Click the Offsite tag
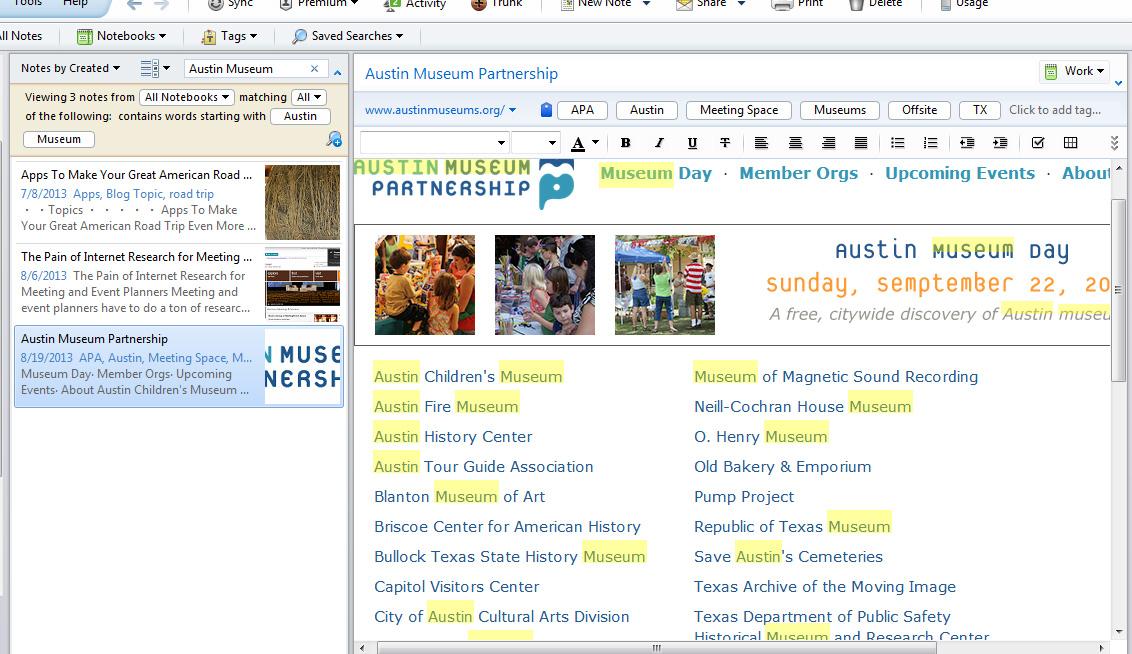Viewport: 1132px width, 654px height. tap(919, 110)
